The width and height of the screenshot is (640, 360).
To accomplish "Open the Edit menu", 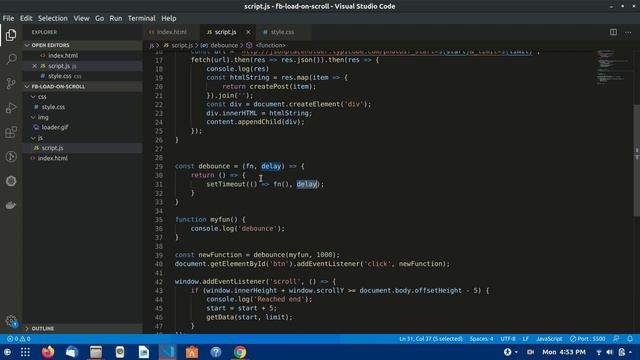I will coord(26,18).
